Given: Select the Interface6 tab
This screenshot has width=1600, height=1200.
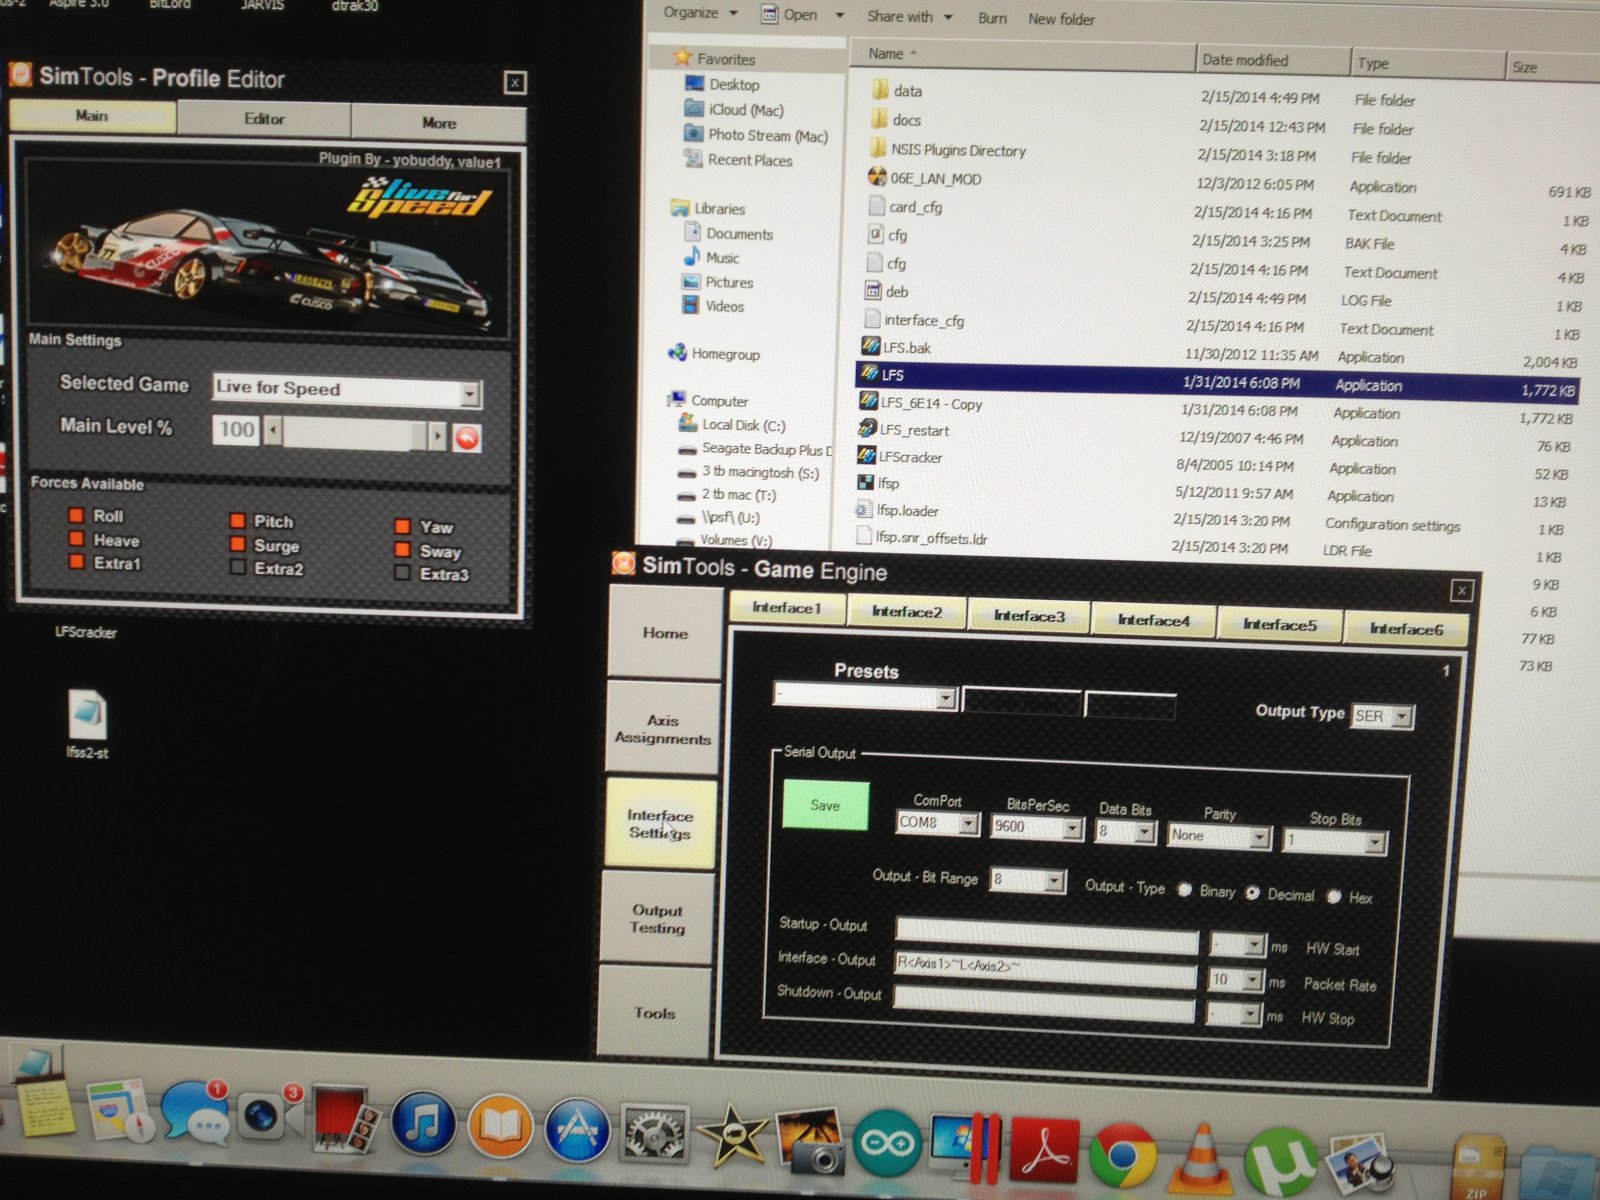Looking at the screenshot, I should [1406, 629].
